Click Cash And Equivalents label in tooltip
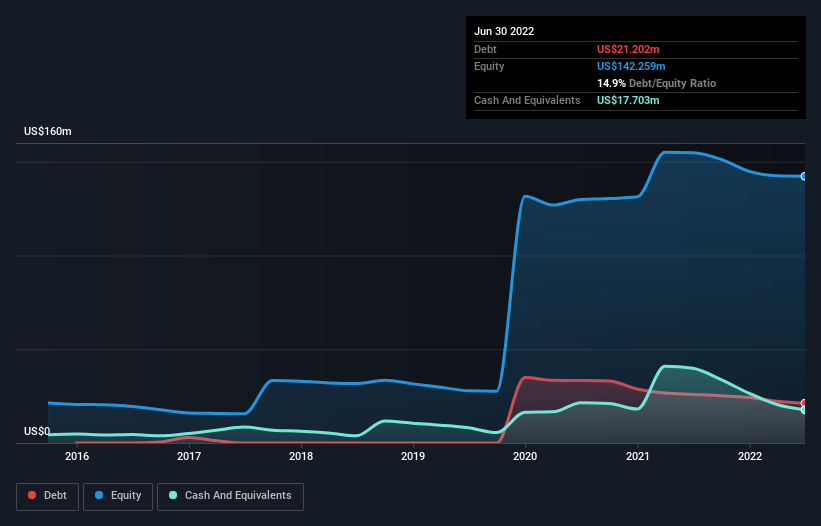 pyautogui.click(x=527, y=100)
